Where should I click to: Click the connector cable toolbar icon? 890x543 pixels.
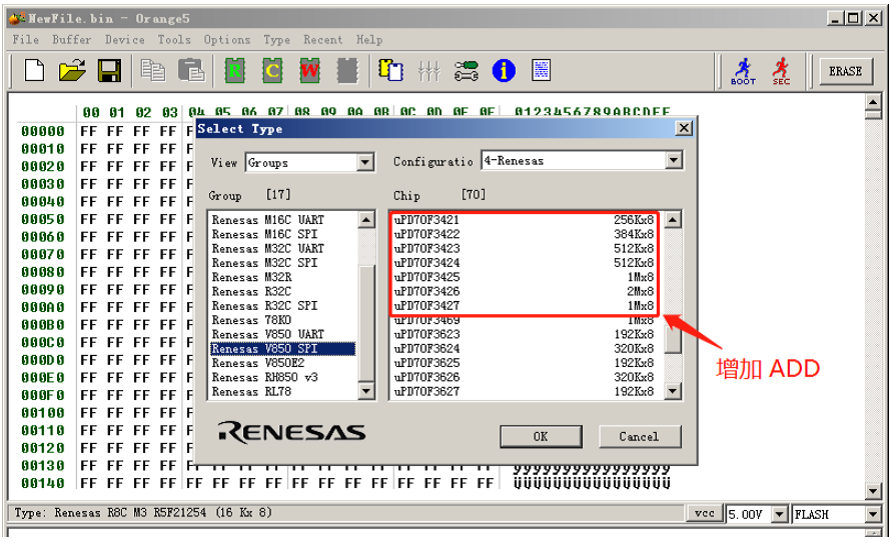(x=466, y=71)
